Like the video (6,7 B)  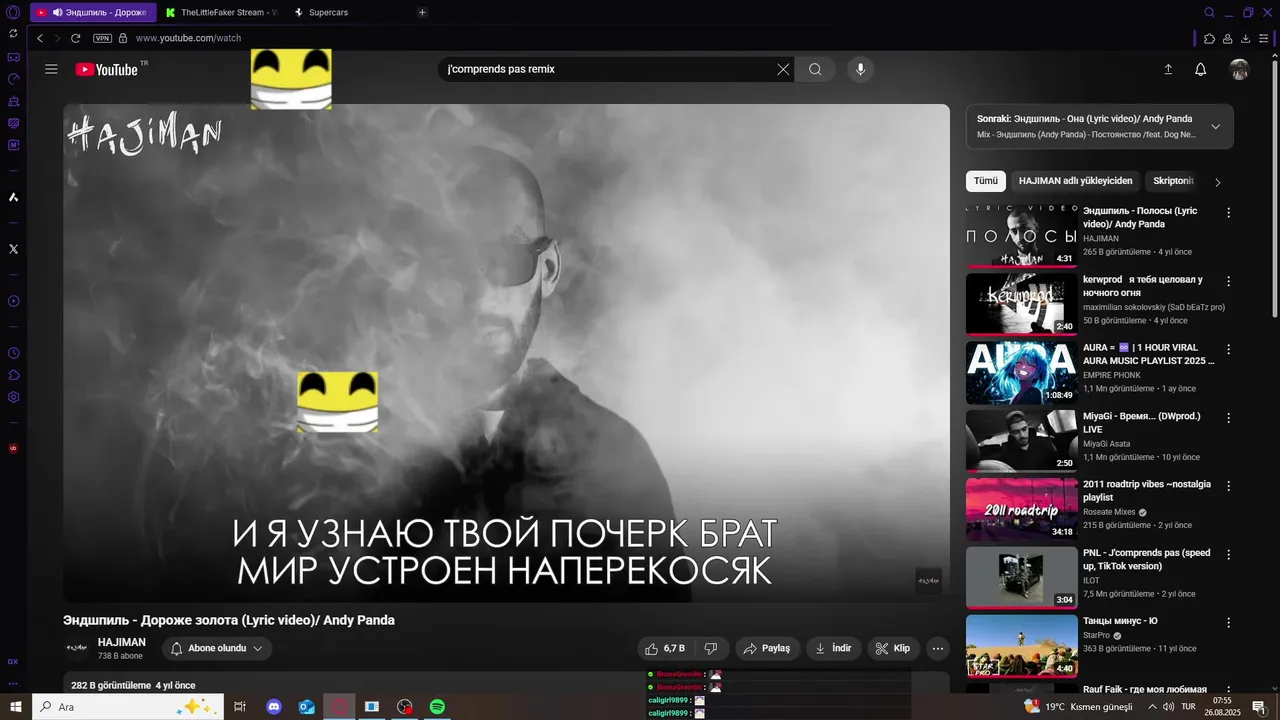[x=666, y=648]
